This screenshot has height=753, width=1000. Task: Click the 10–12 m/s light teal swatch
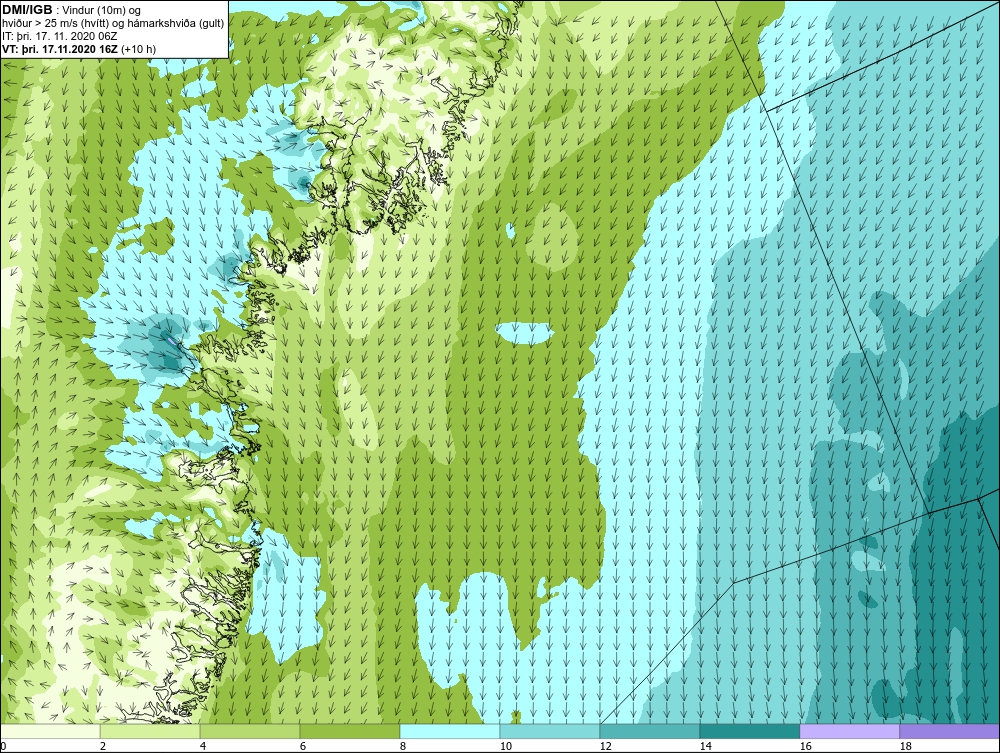pos(550,731)
